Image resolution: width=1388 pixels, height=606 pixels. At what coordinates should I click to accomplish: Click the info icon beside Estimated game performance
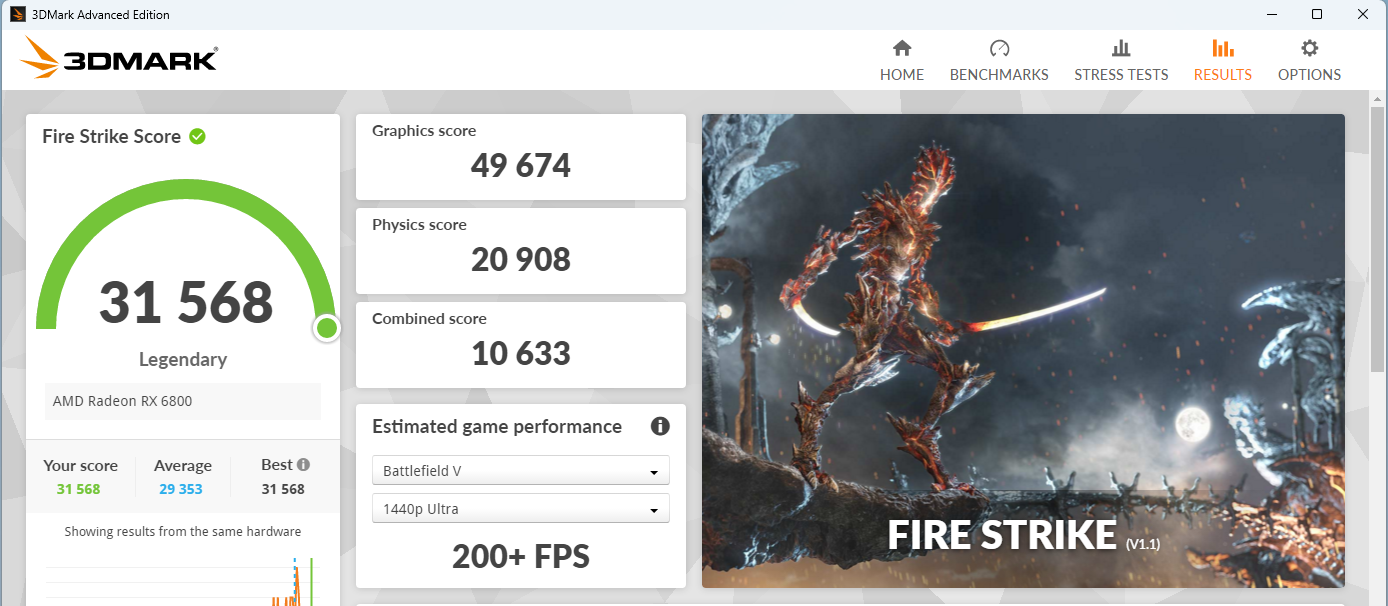(x=660, y=426)
